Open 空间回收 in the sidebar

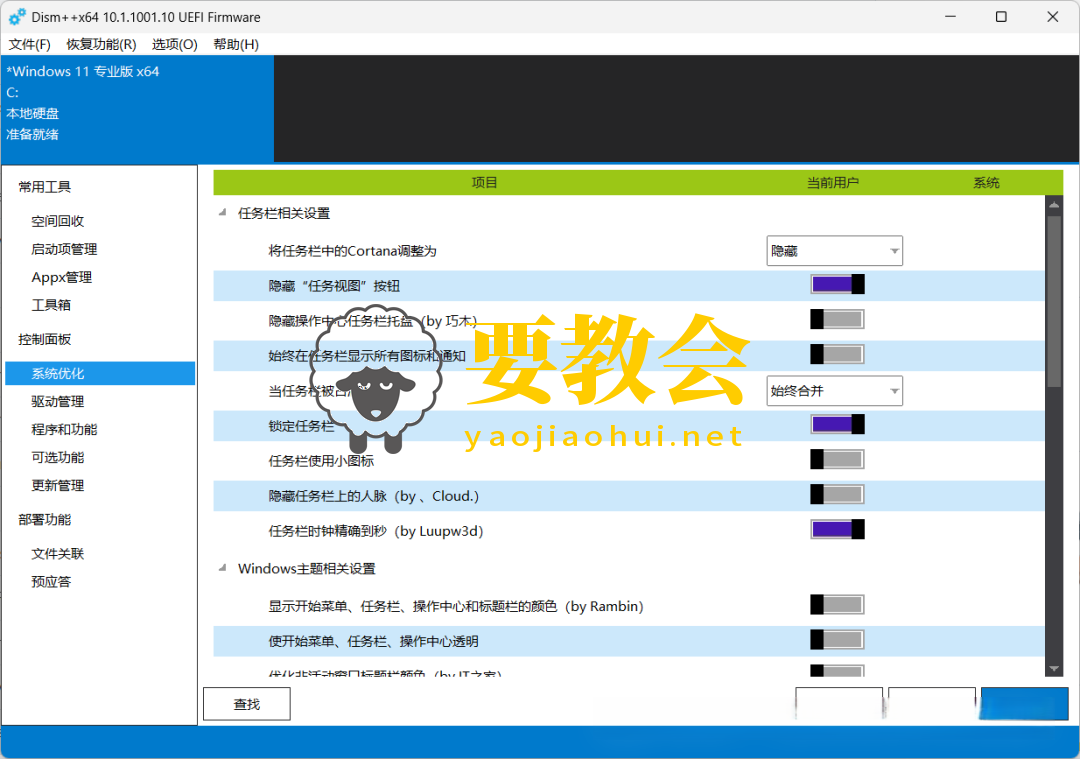pyautogui.click(x=57, y=221)
